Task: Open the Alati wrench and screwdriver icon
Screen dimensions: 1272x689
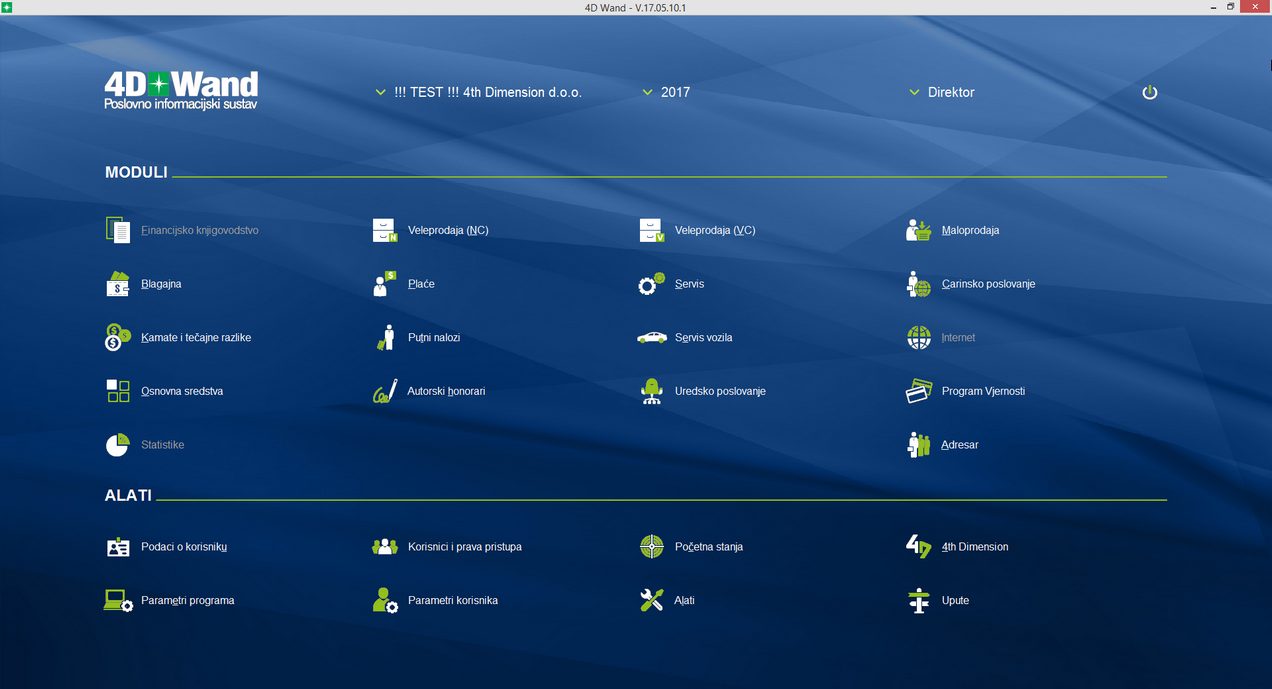Action: coord(652,601)
